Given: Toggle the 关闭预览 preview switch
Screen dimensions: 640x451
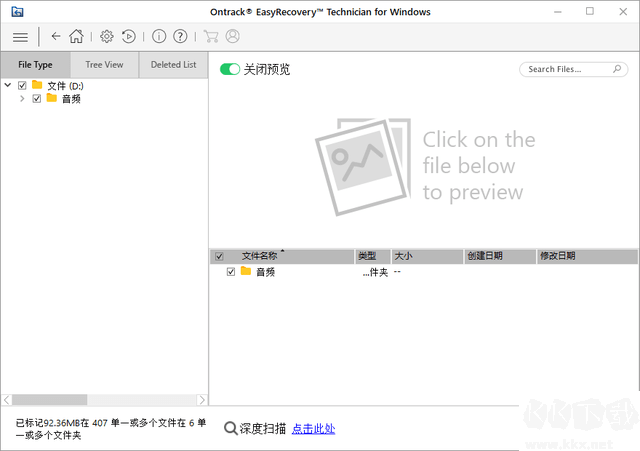Looking at the screenshot, I should pos(230,69).
